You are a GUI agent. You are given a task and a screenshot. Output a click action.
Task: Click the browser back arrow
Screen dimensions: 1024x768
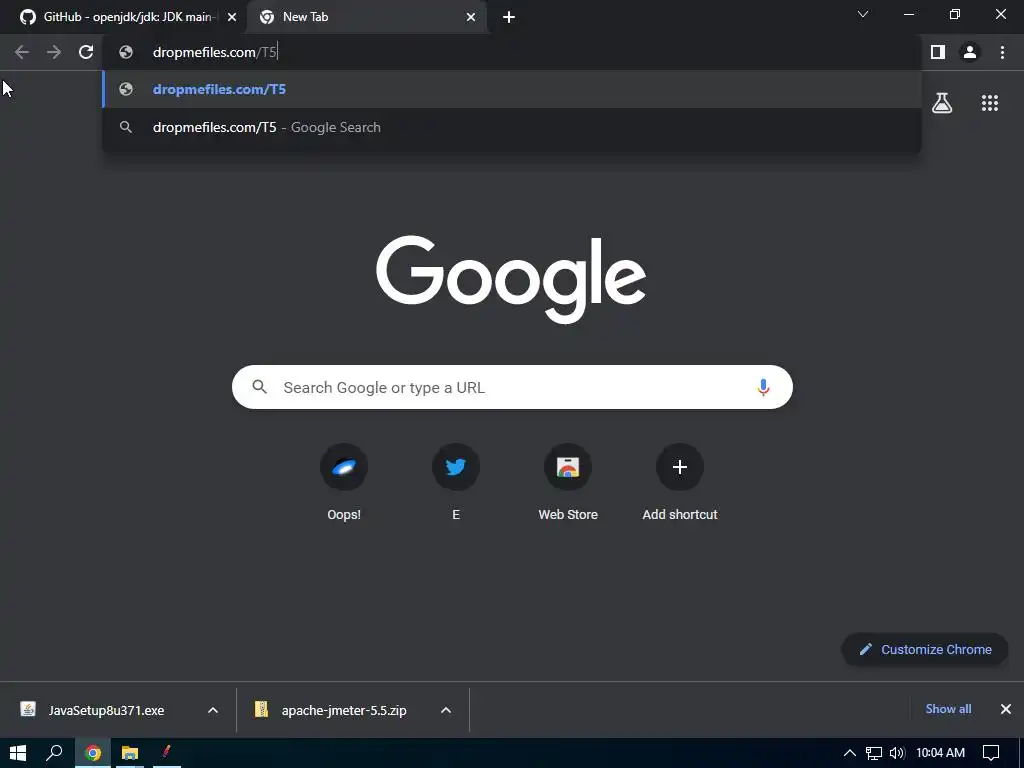tap(22, 52)
